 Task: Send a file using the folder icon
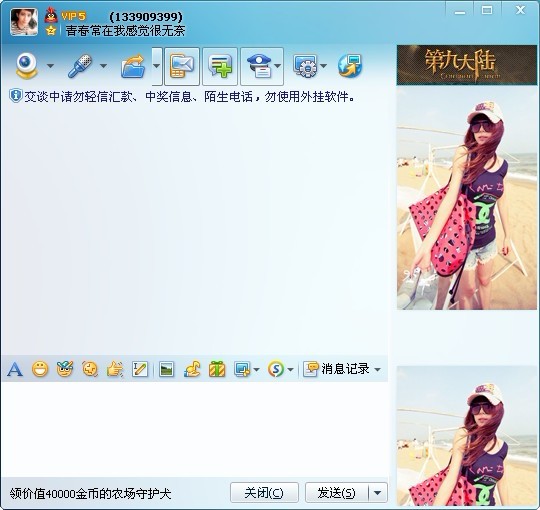point(133,66)
